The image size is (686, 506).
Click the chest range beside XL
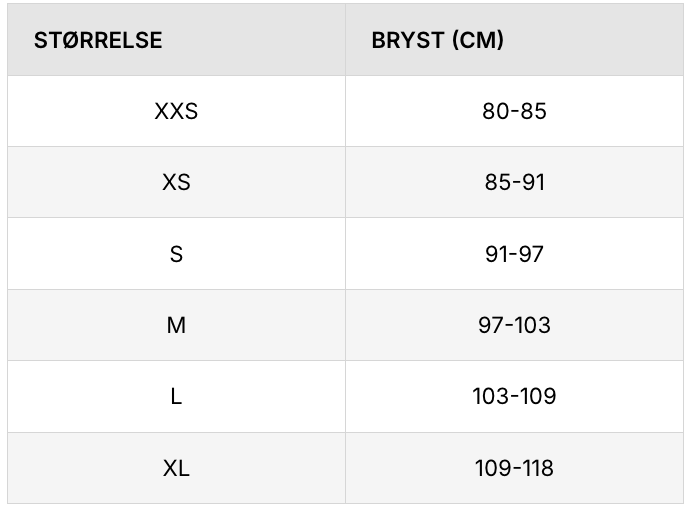514,468
